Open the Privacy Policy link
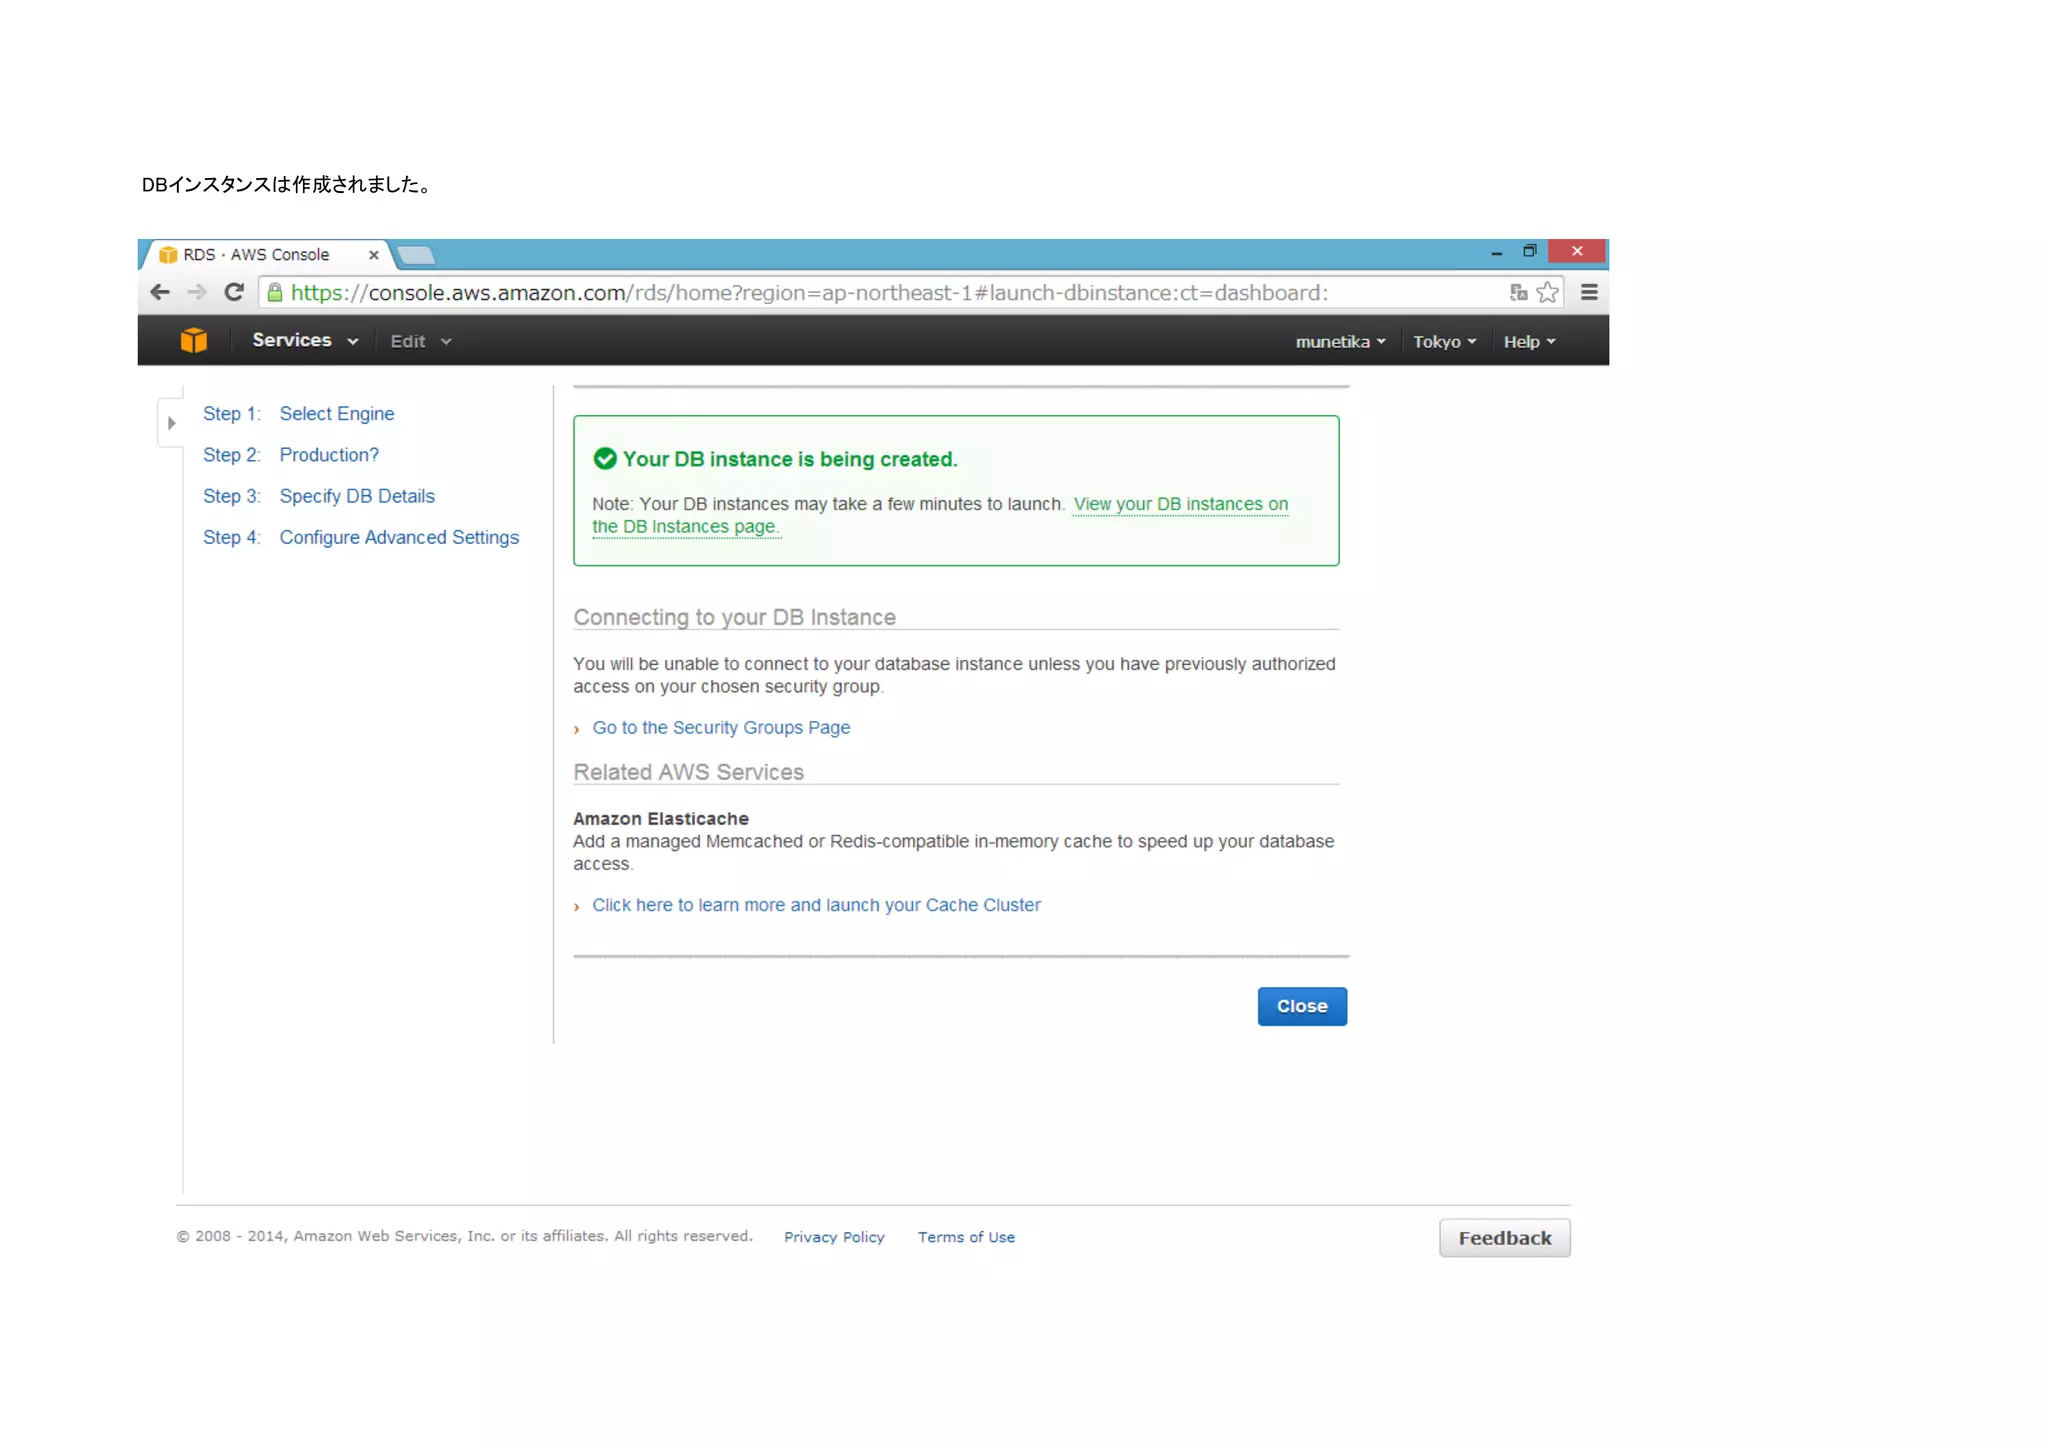 (x=834, y=1237)
